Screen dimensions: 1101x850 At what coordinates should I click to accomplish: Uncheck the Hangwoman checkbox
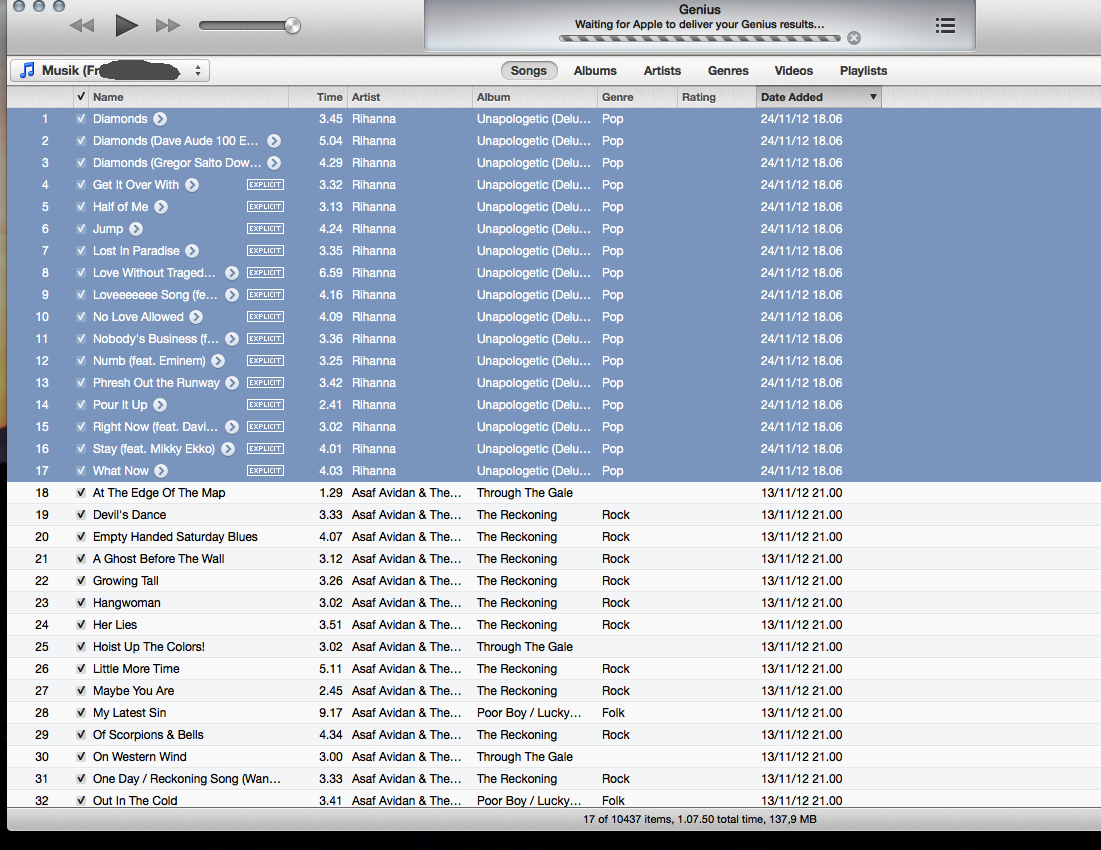point(81,602)
